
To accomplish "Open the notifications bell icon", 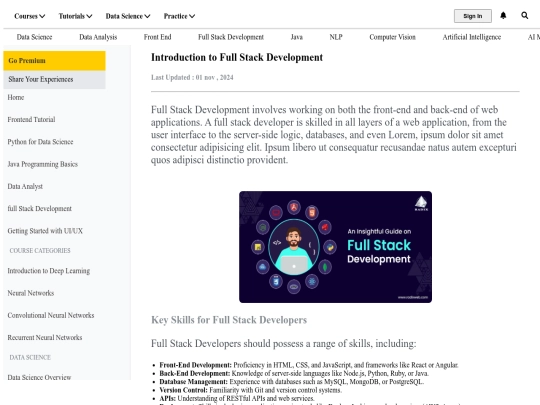I will pyautogui.click(x=503, y=15).
